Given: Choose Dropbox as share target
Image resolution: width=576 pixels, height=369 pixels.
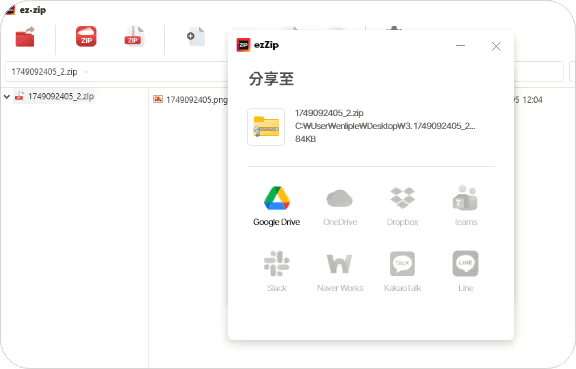Looking at the screenshot, I should pos(403,206).
